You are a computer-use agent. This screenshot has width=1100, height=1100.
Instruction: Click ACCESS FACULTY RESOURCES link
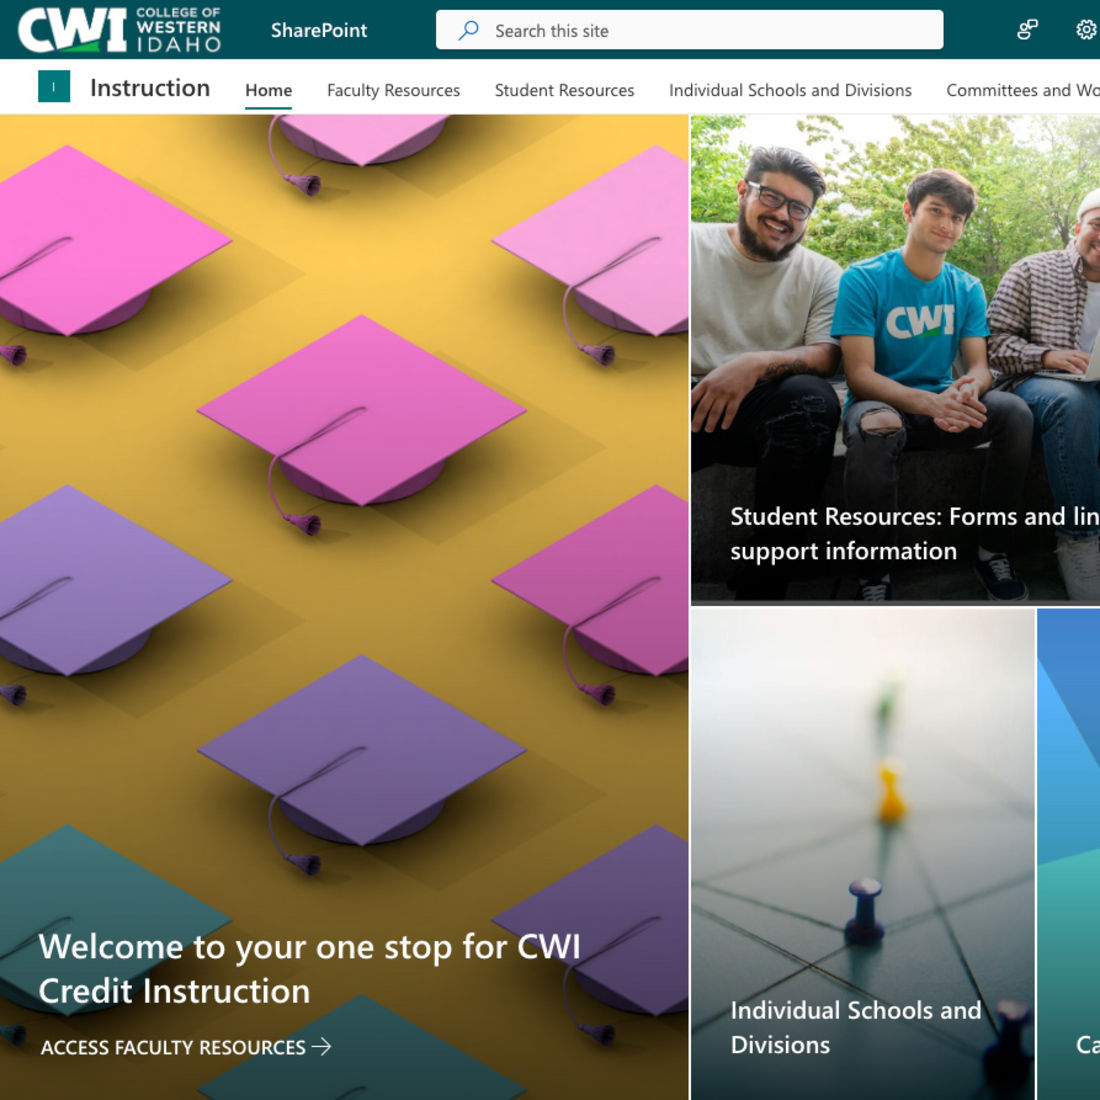(x=173, y=1047)
